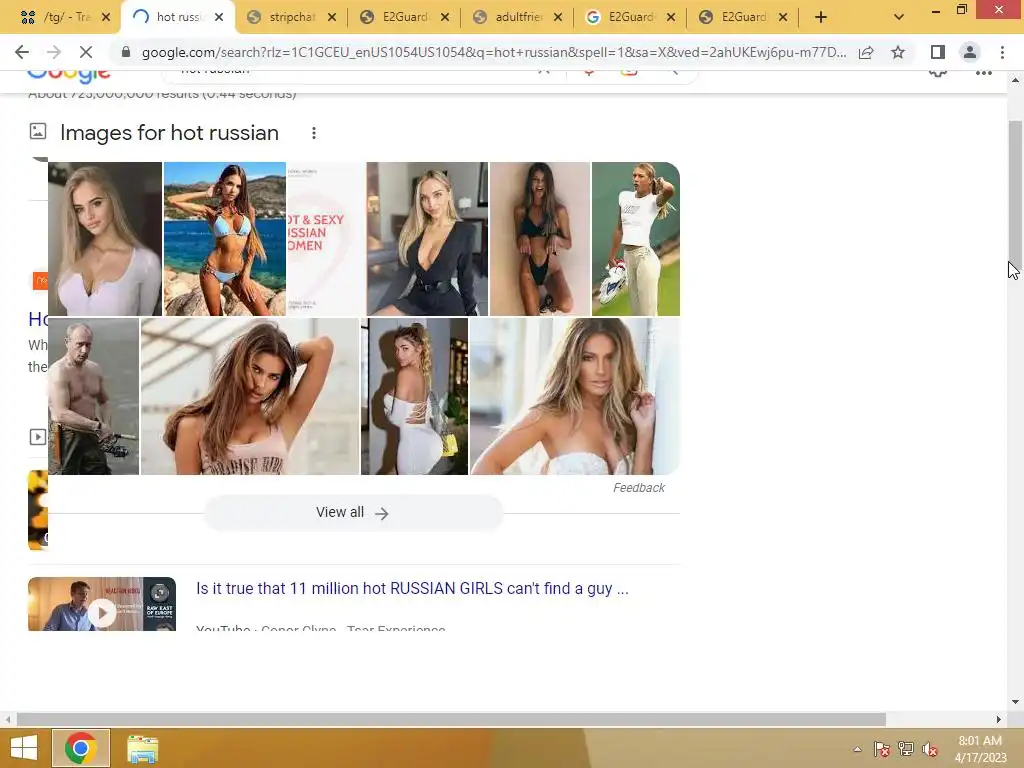Click the muted volume tray icon
1024x768 pixels.
click(x=929, y=749)
